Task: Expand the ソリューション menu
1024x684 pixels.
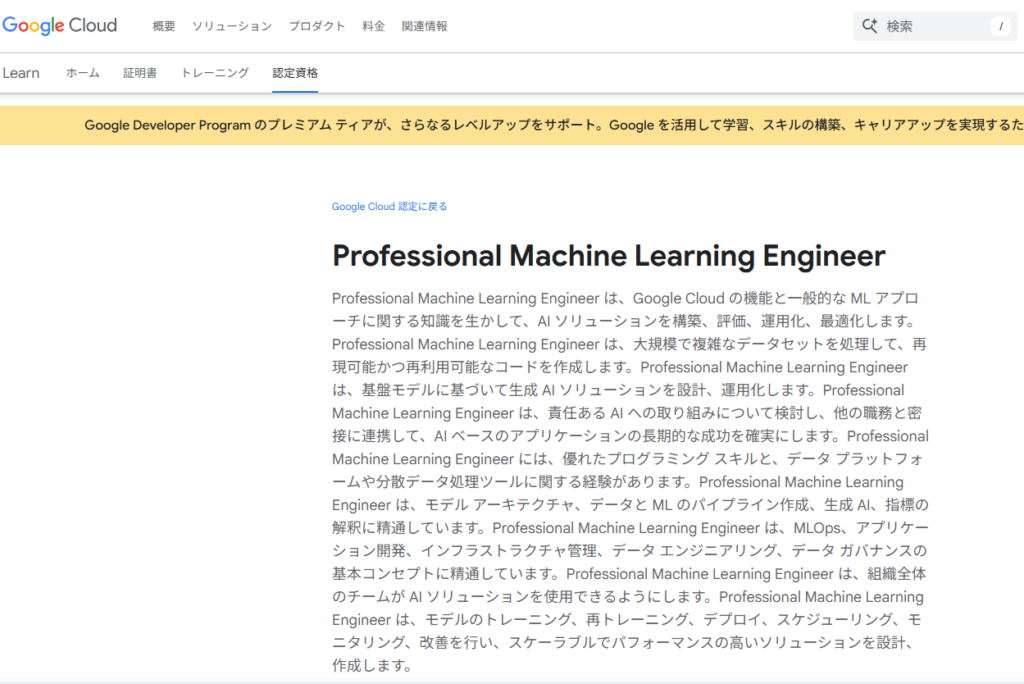Action: (231, 26)
